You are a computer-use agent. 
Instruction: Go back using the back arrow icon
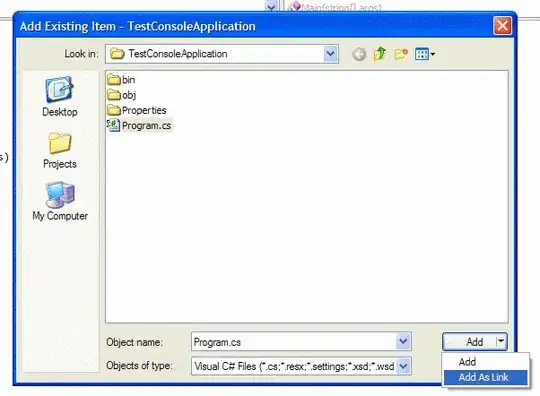click(x=359, y=54)
